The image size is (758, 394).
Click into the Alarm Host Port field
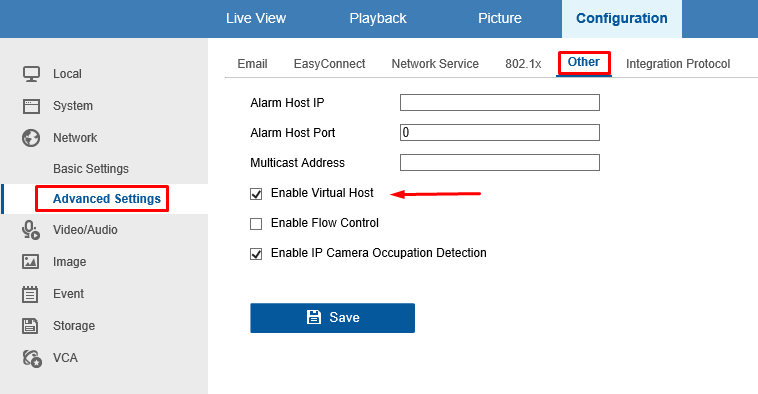pos(500,132)
